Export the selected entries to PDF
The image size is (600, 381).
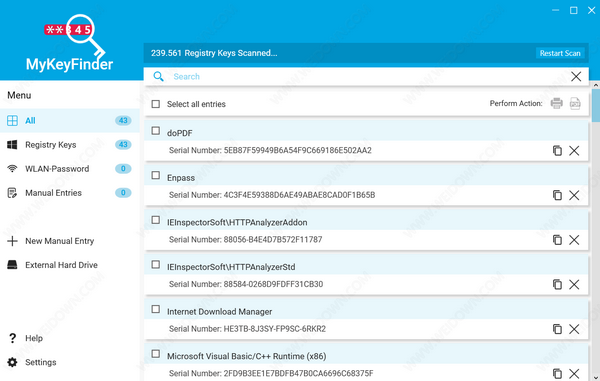[575, 103]
